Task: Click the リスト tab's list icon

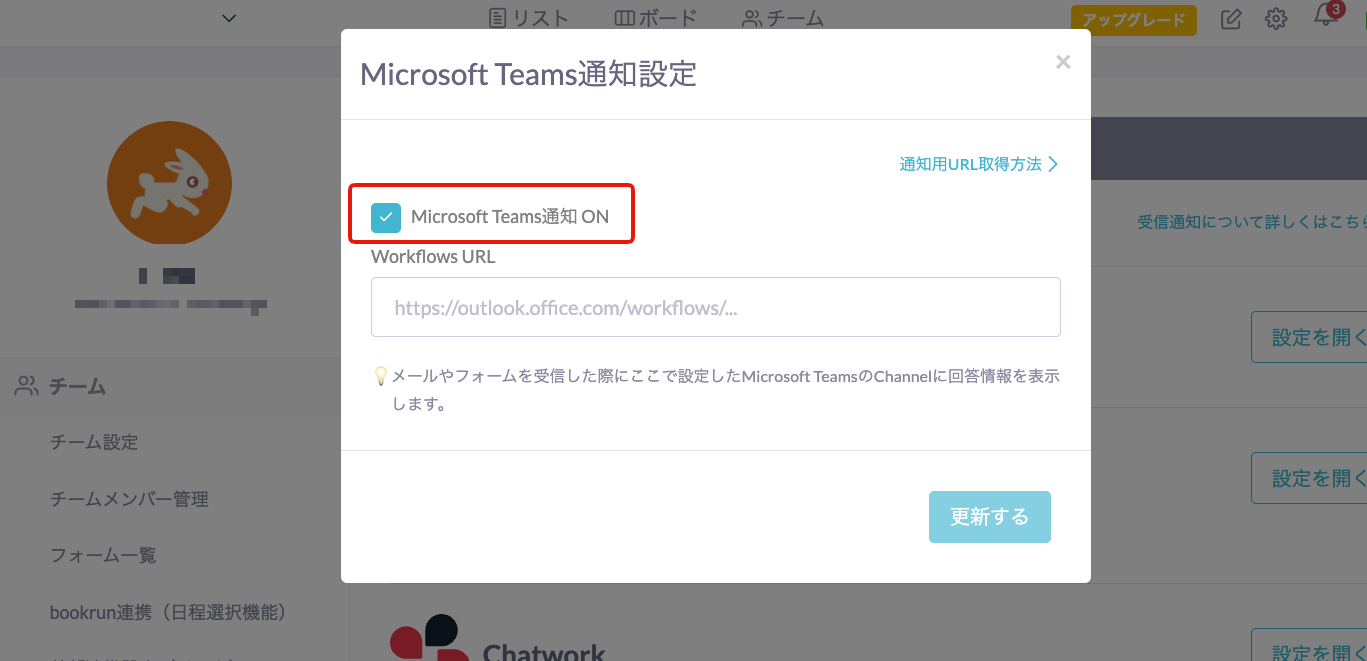Action: click(498, 18)
